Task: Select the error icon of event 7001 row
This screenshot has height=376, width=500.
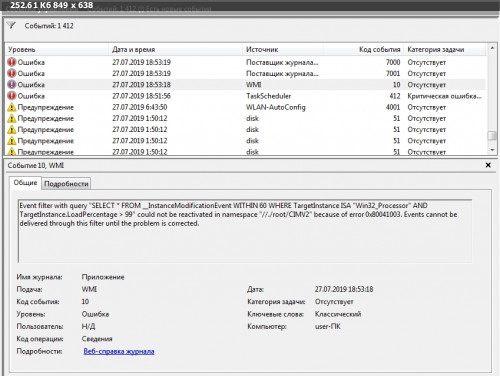Action: tap(12, 73)
